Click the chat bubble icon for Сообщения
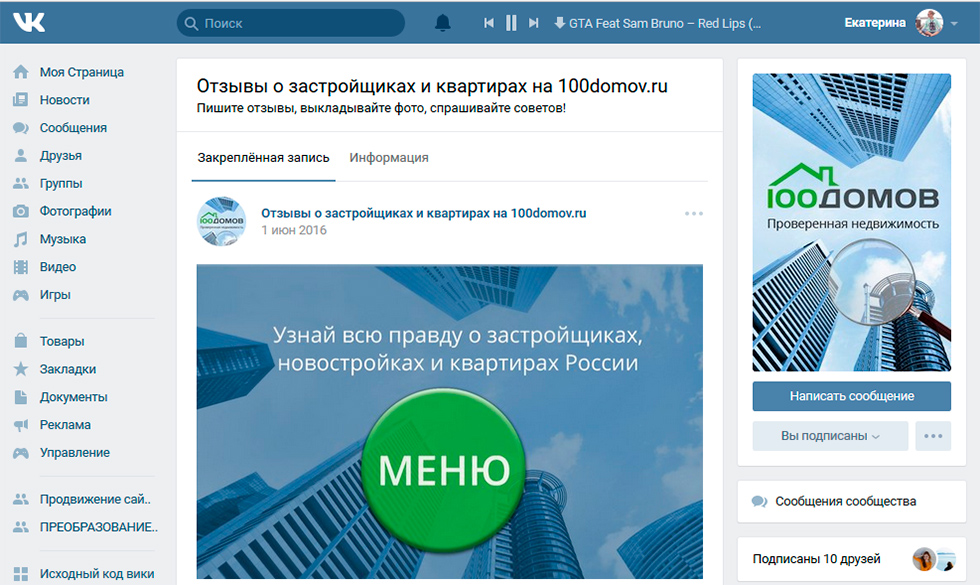This screenshot has width=980, height=585. [x=21, y=128]
